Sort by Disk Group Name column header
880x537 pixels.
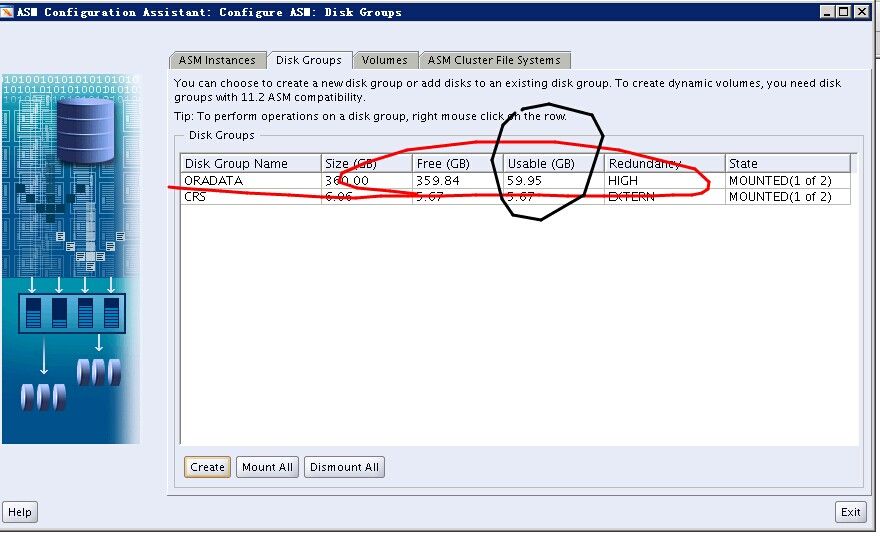coord(250,164)
